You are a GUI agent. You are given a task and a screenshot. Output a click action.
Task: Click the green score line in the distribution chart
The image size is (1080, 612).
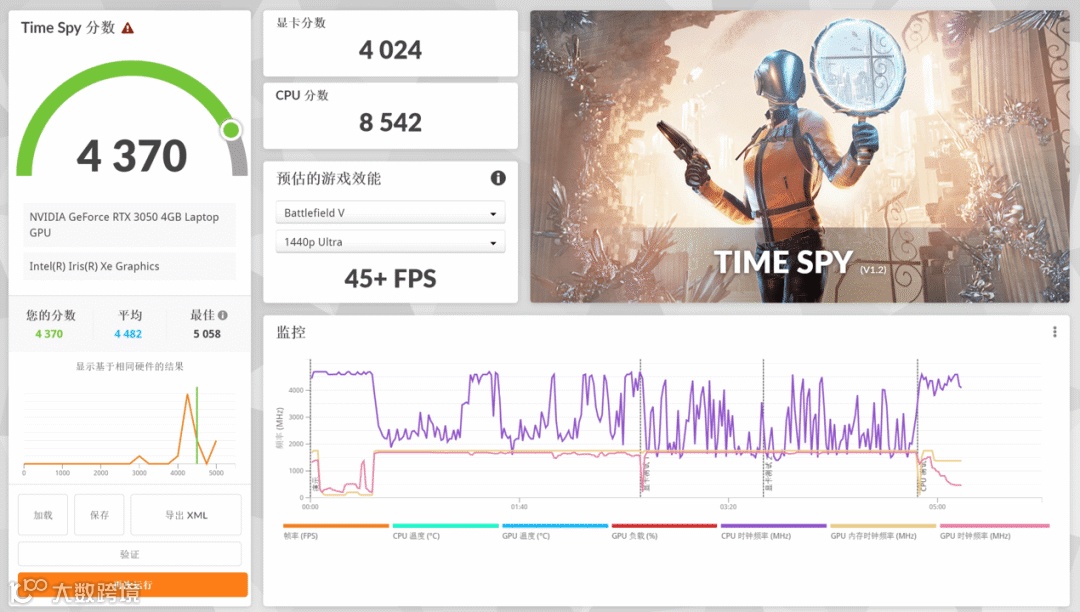click(x=197, y=425)
